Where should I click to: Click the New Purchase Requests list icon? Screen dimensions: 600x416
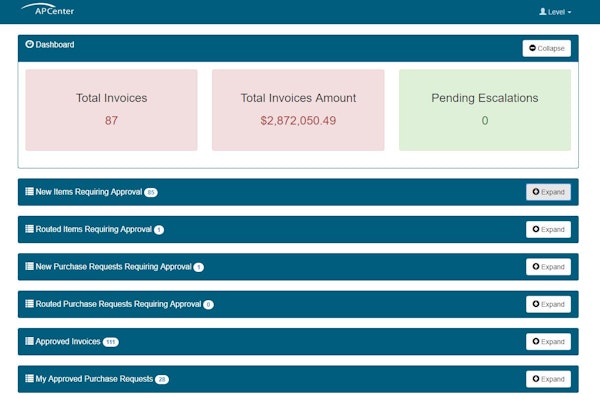29,267
